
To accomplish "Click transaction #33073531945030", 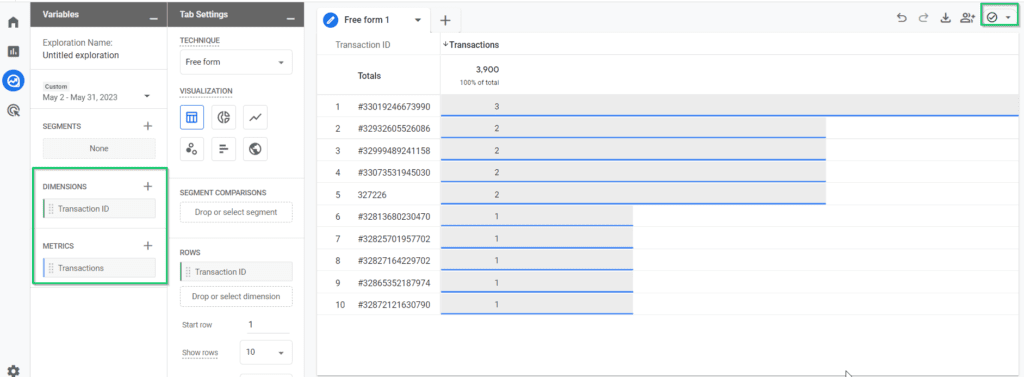I will pos(394,173).
